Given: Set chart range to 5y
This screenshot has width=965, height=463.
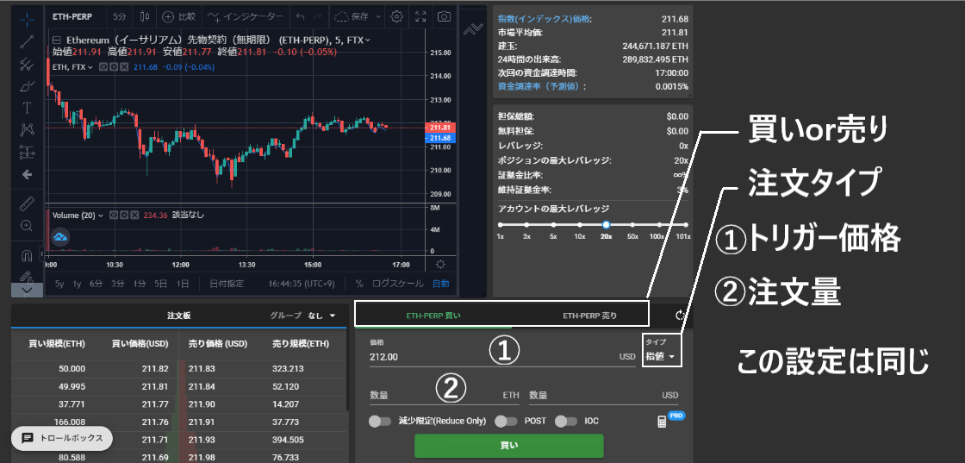Looking at the screenshot, I should click(60, 284).
